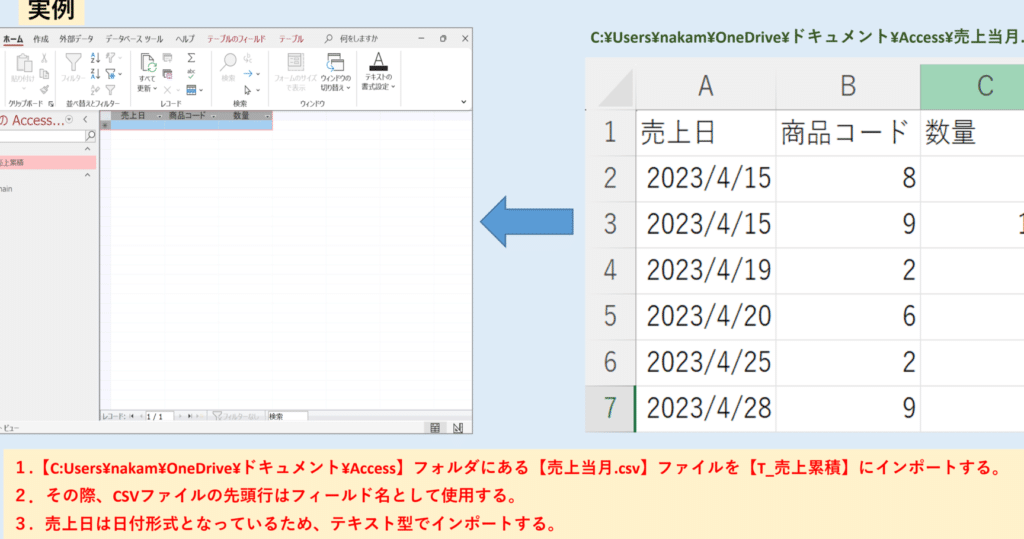
Task: Select Datasheet View icon in status bar
Action: coord(436,427)
